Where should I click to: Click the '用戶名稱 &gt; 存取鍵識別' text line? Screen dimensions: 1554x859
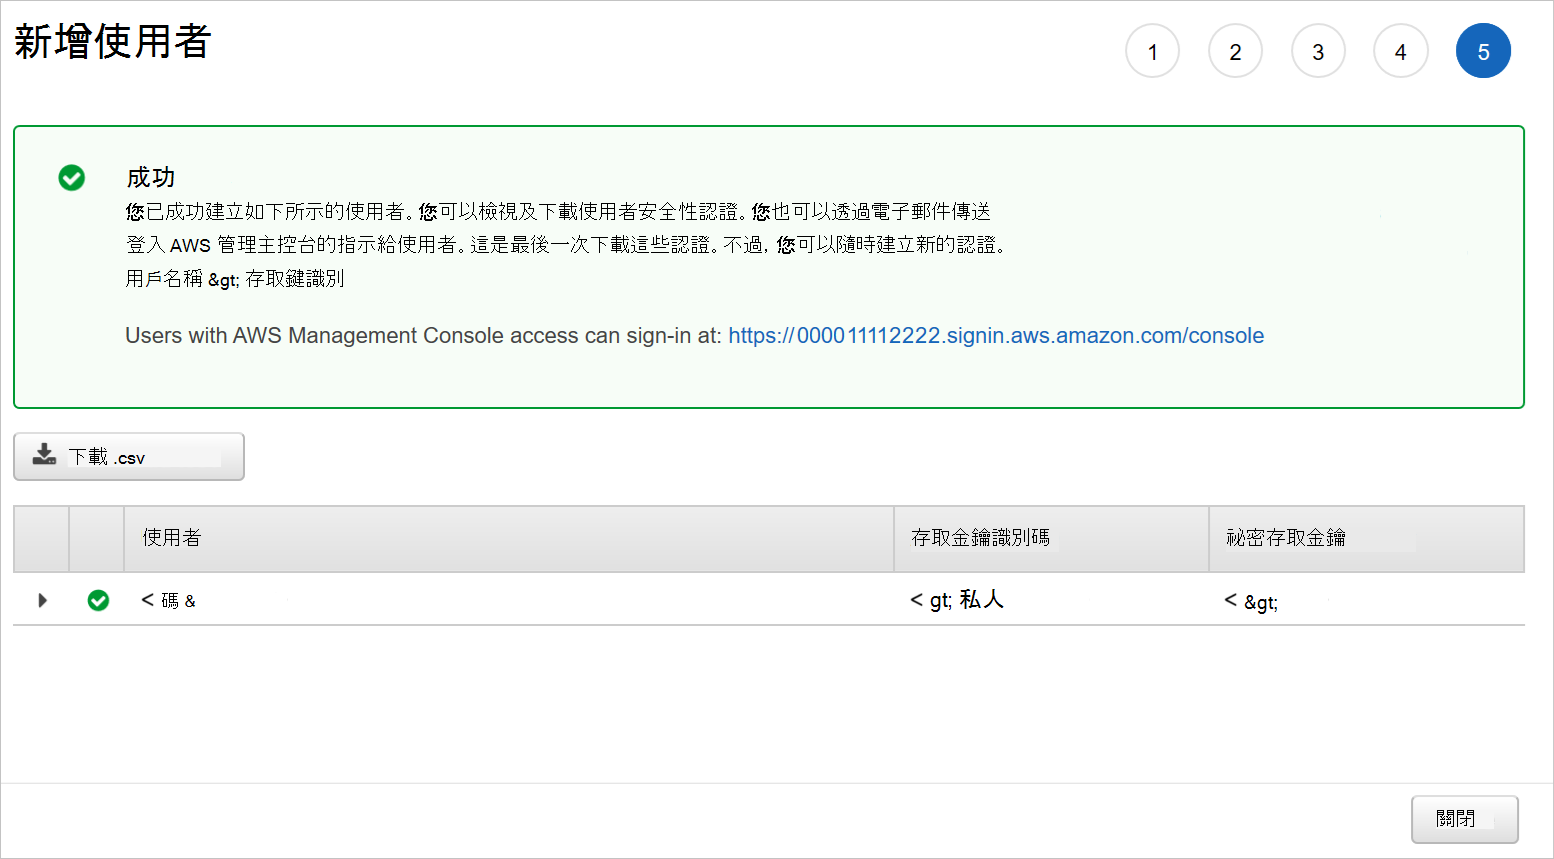235,279
